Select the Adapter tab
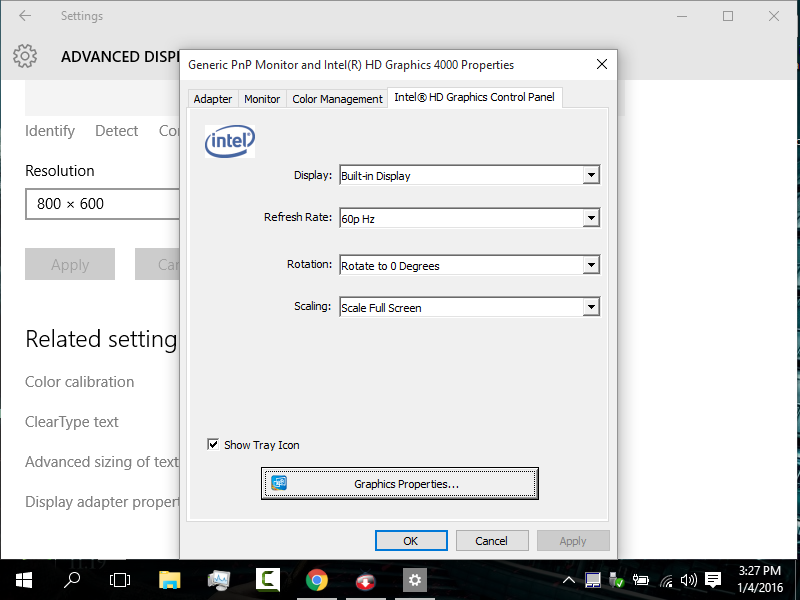The height and width of the screenshot is (600, 800). pyautogui.click(x=213, y=99)
